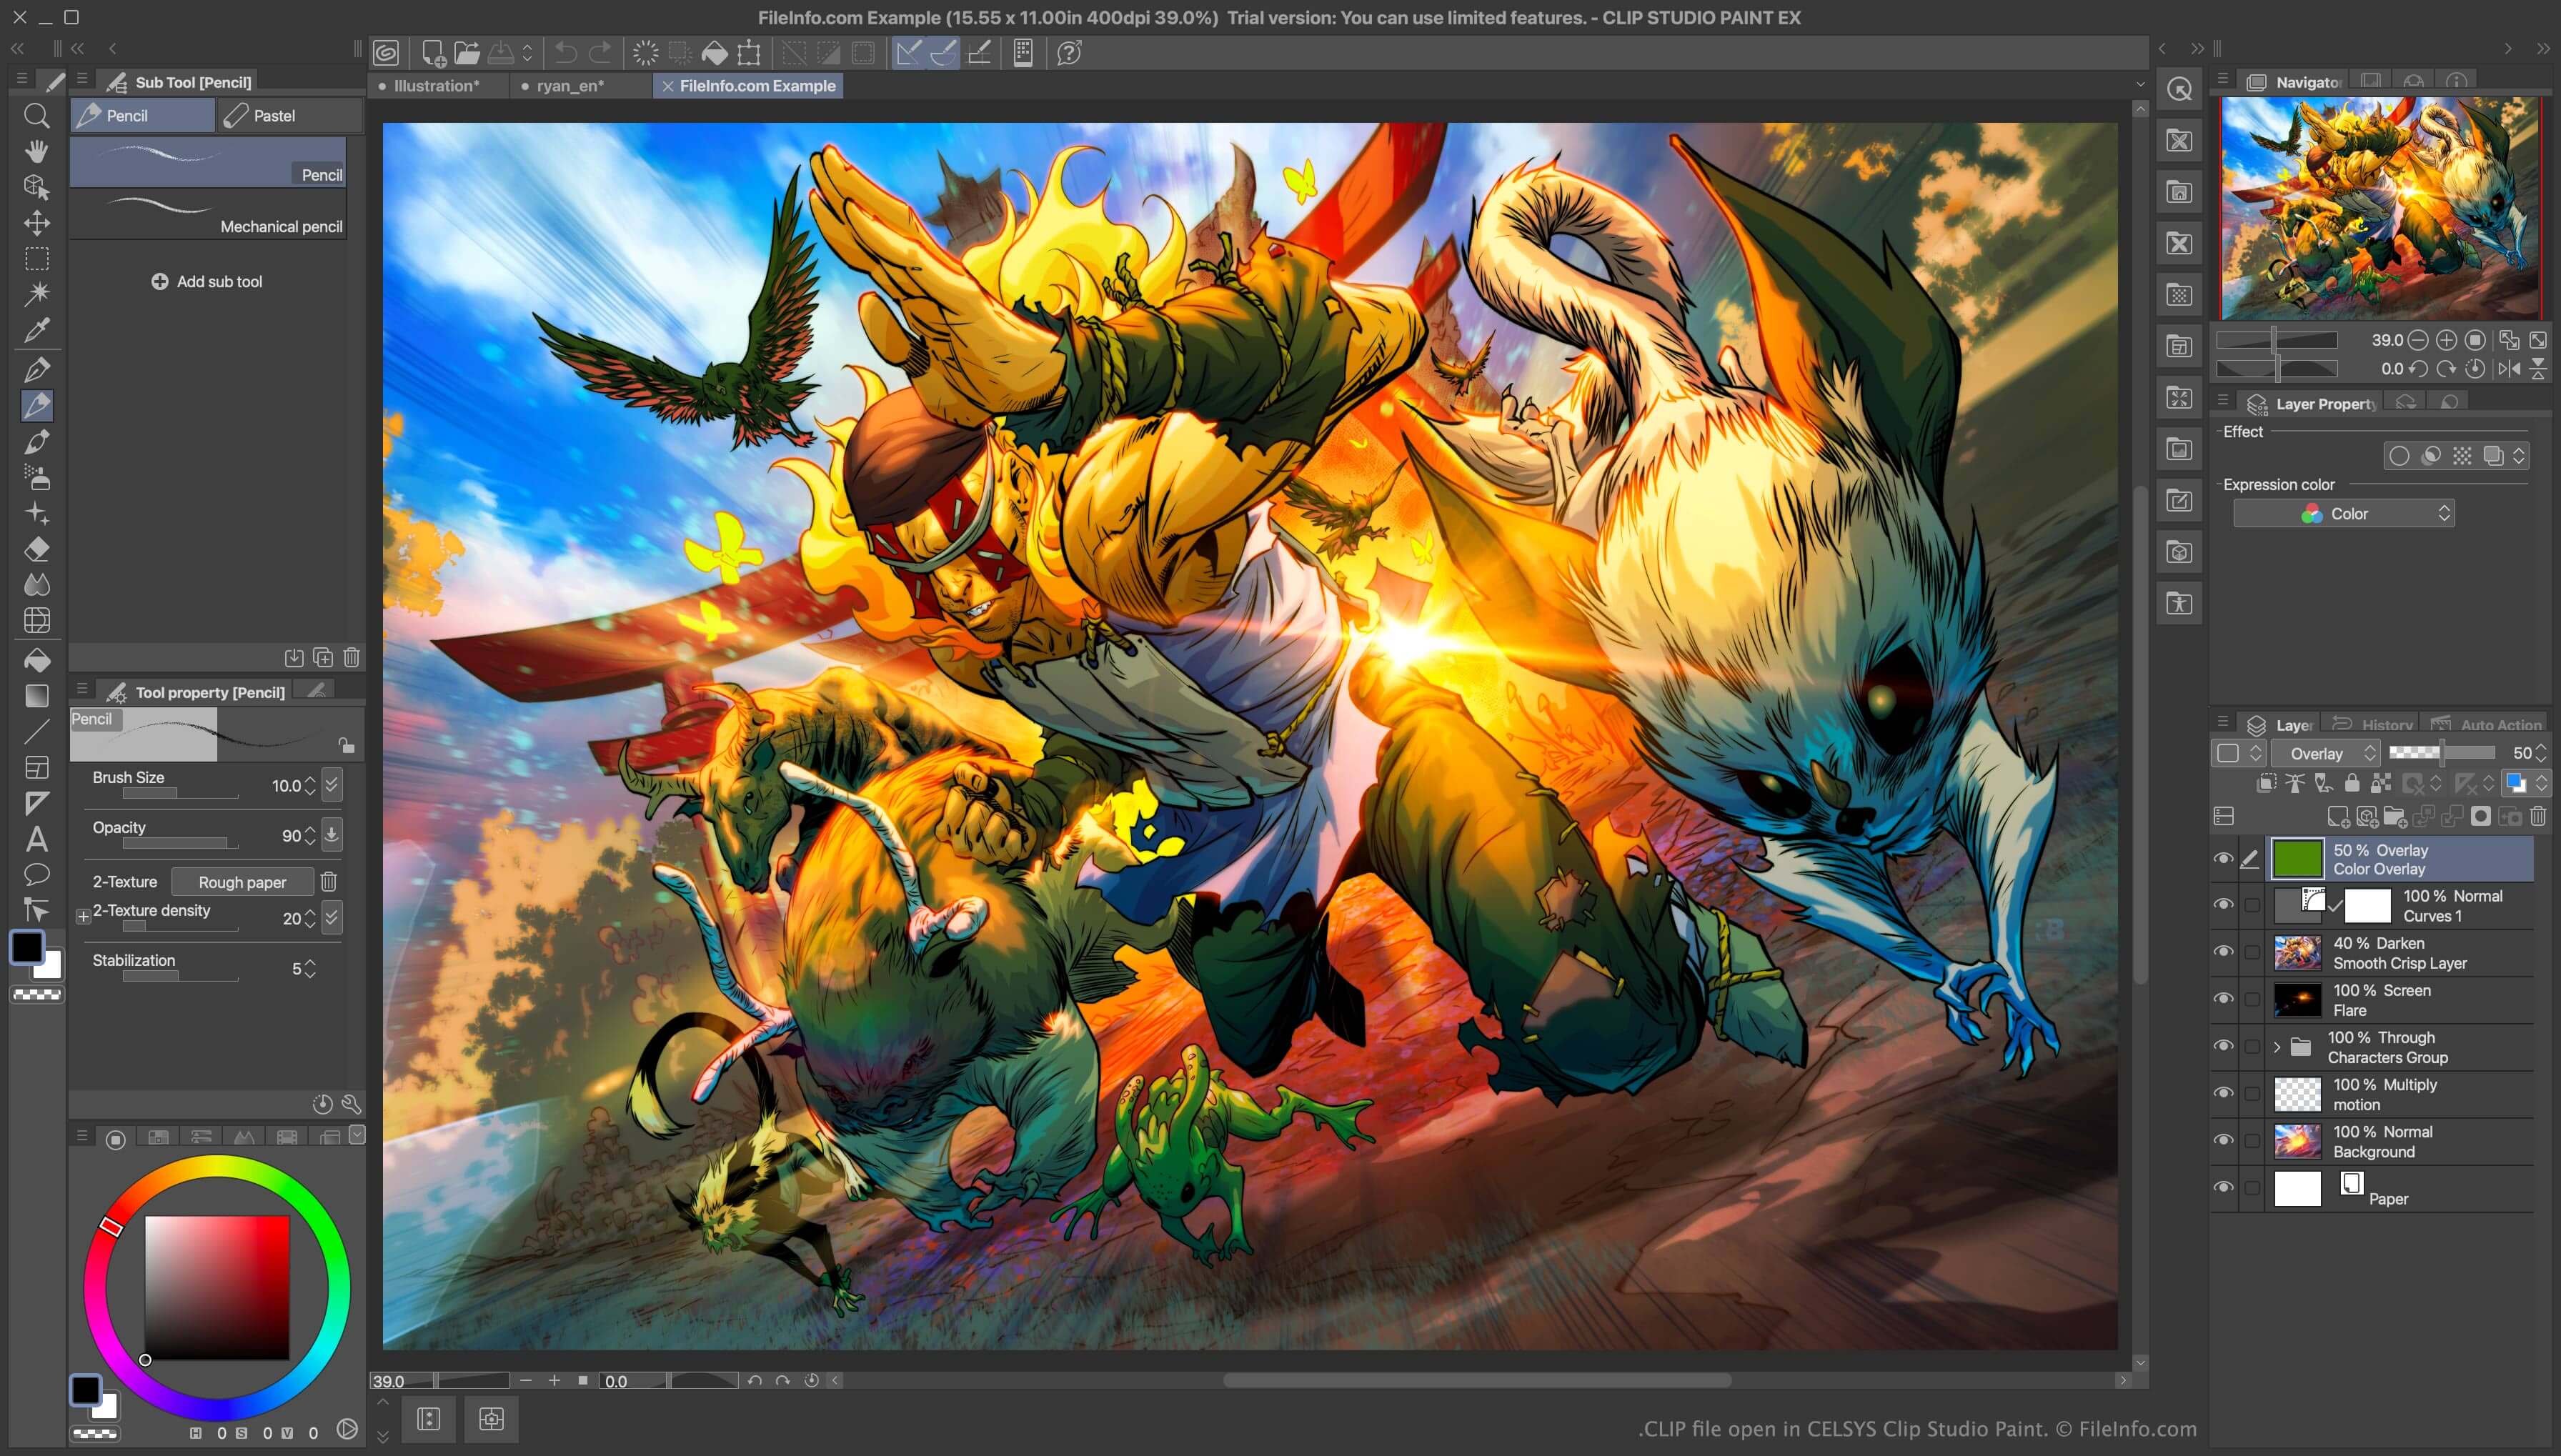
Task: Open the Expression color dropdown
Action: point(2343,513)
